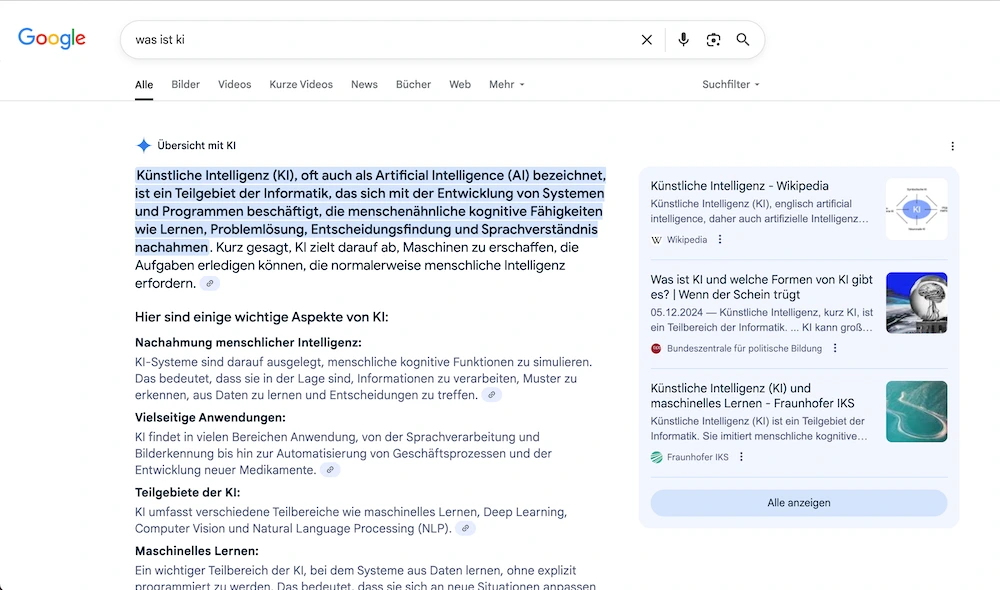Image resolution: width=1000 pixels, height=590 pixels.
Task: Click the blue AI sparkle icon
Action: (143, 145)
